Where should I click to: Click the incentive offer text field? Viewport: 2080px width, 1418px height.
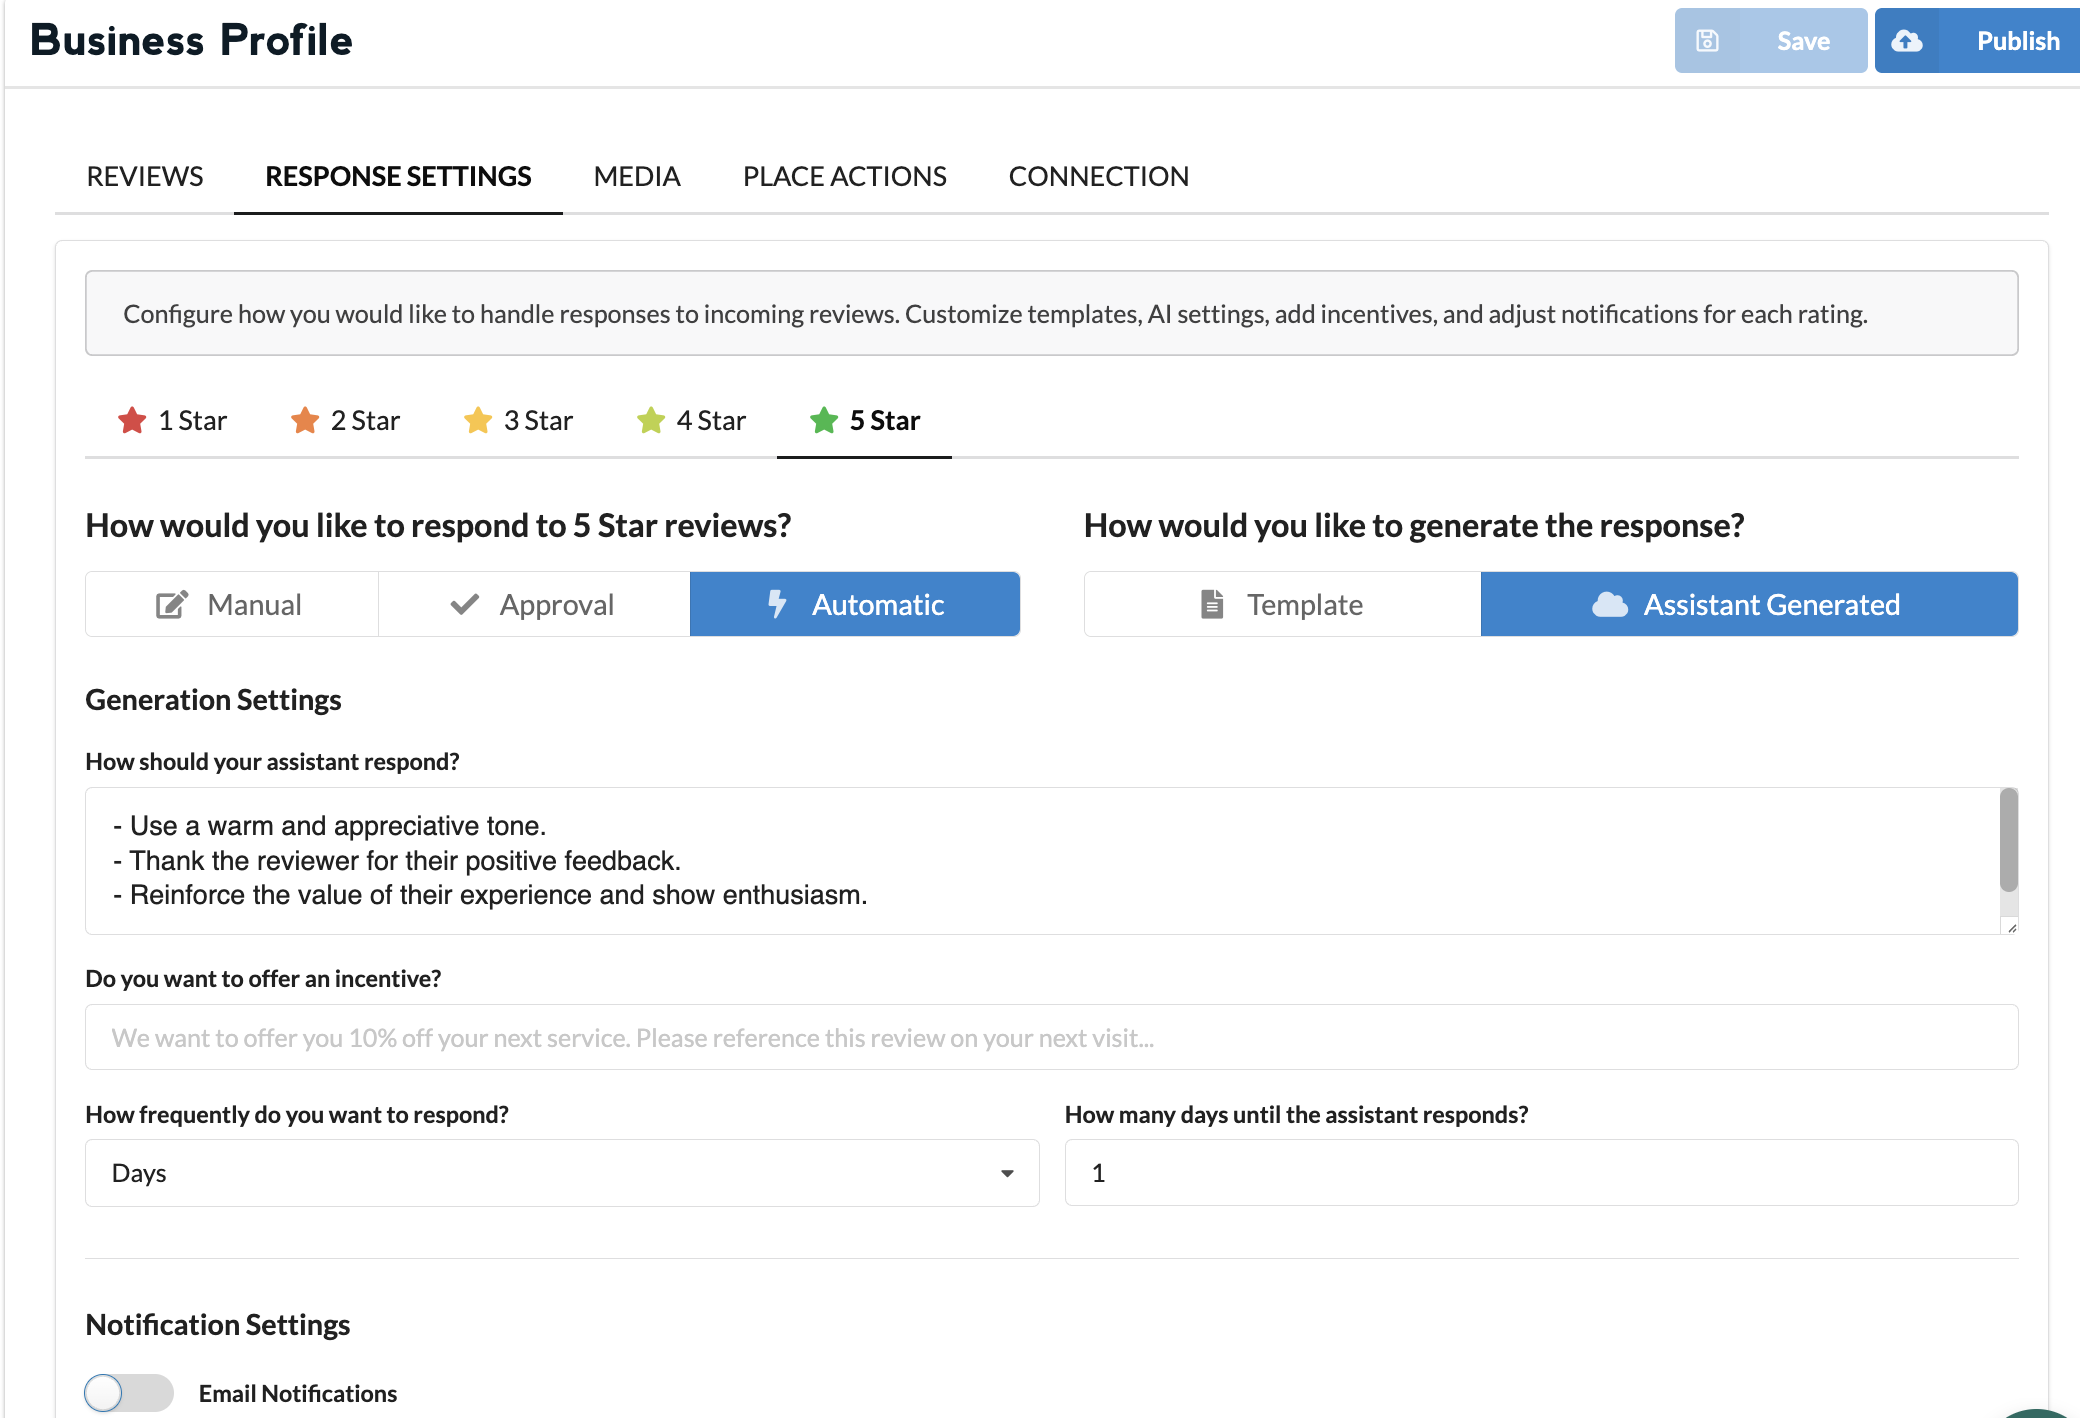click(x=1050, y=1038)
